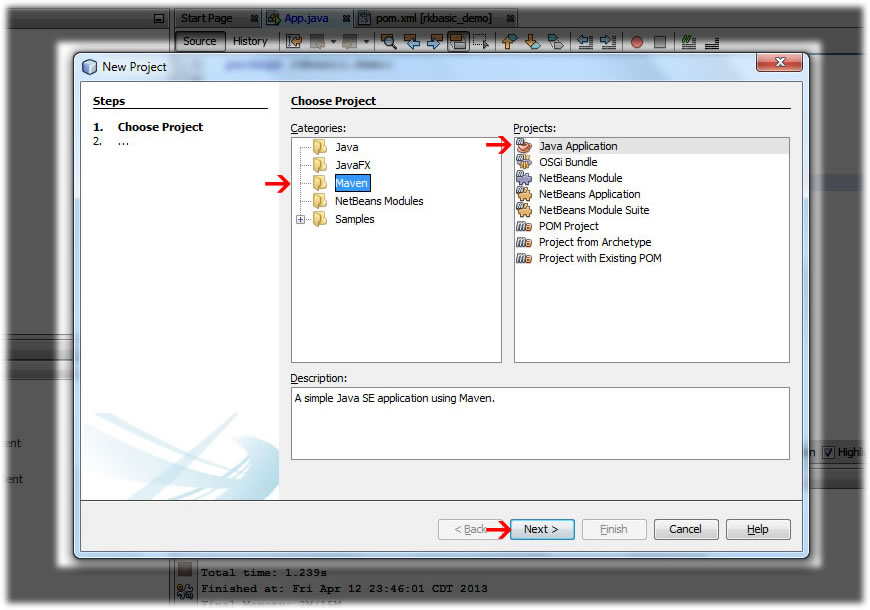The image size is (870, 610).
Task: Select the Maven category label
Action: click(352, 183)
